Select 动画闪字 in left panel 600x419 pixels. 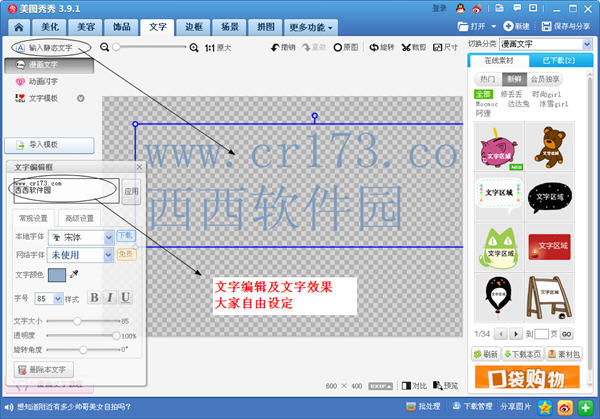tap(37, 82)
